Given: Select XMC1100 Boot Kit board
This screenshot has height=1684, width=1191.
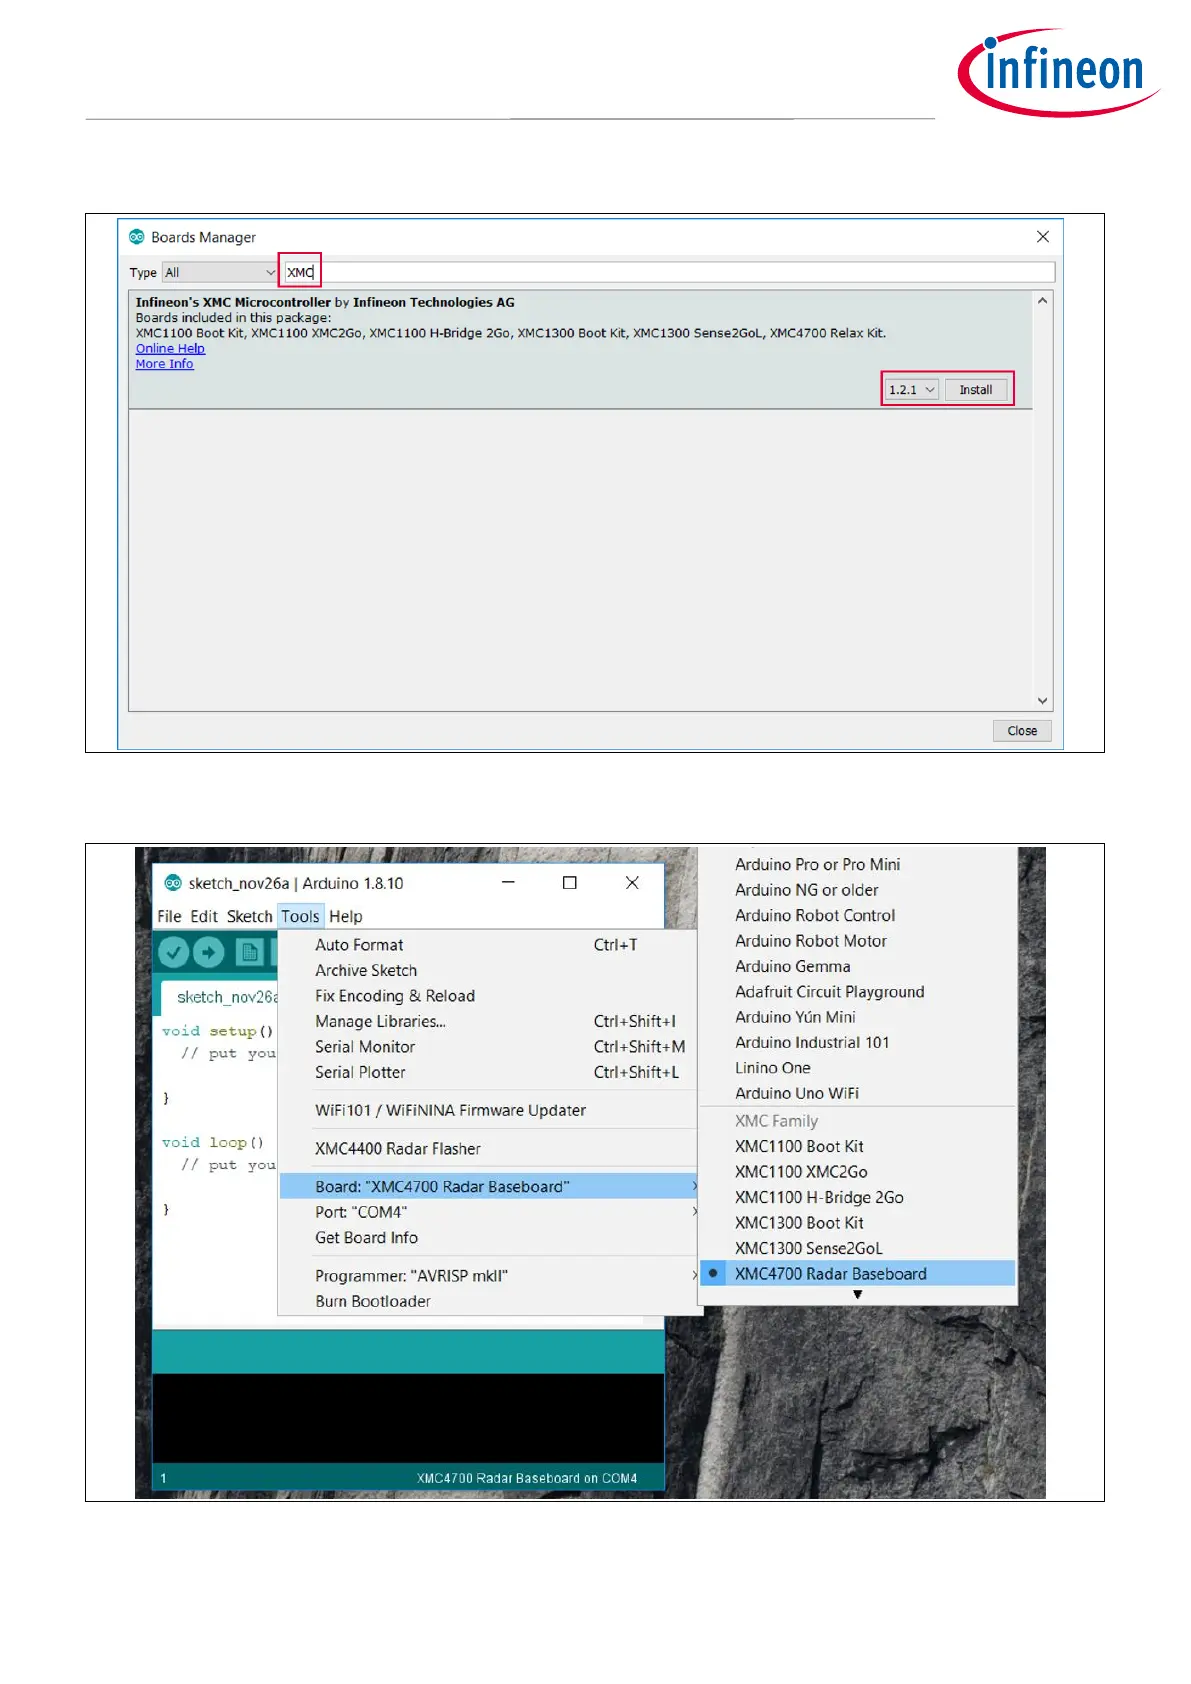Looking at the screenshot, I should pyautogui.click(x=858, y=1147).
